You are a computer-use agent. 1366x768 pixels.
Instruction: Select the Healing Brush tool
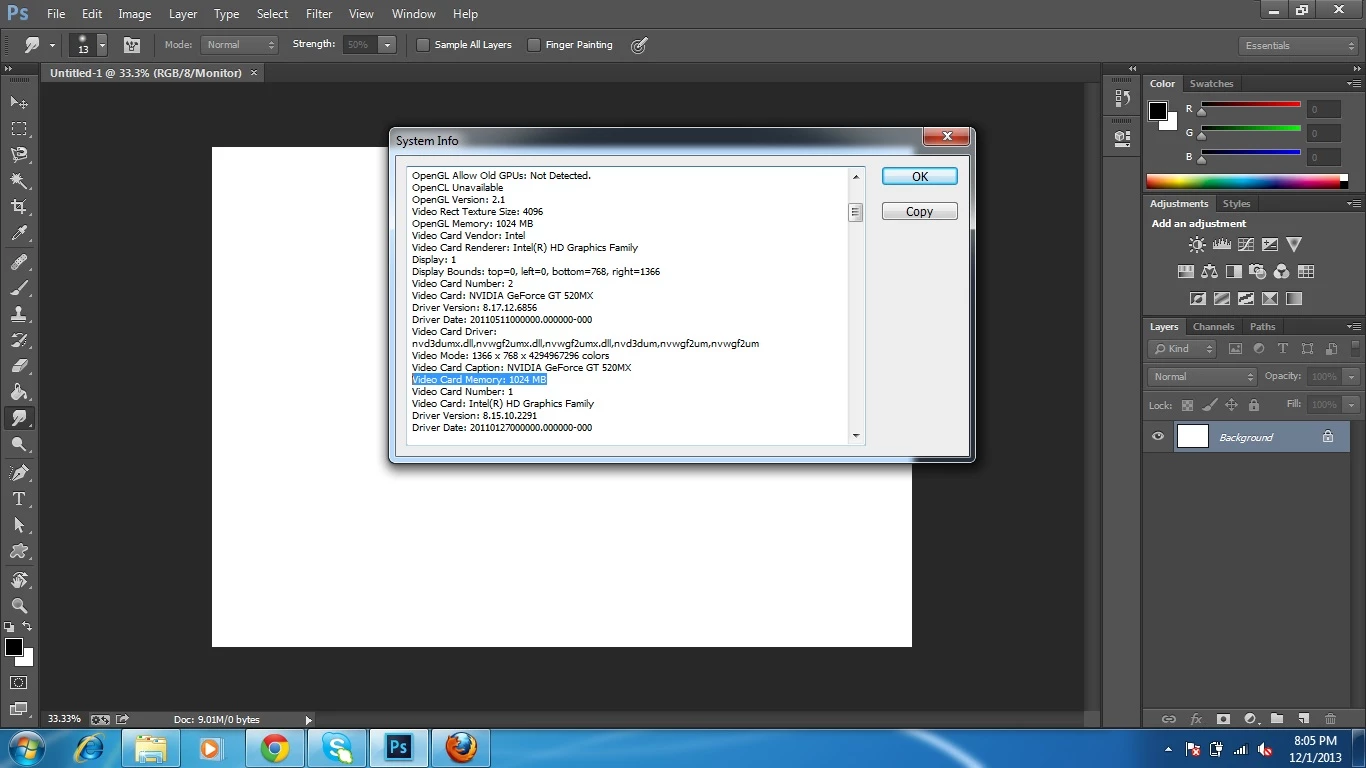coord(19,262)
